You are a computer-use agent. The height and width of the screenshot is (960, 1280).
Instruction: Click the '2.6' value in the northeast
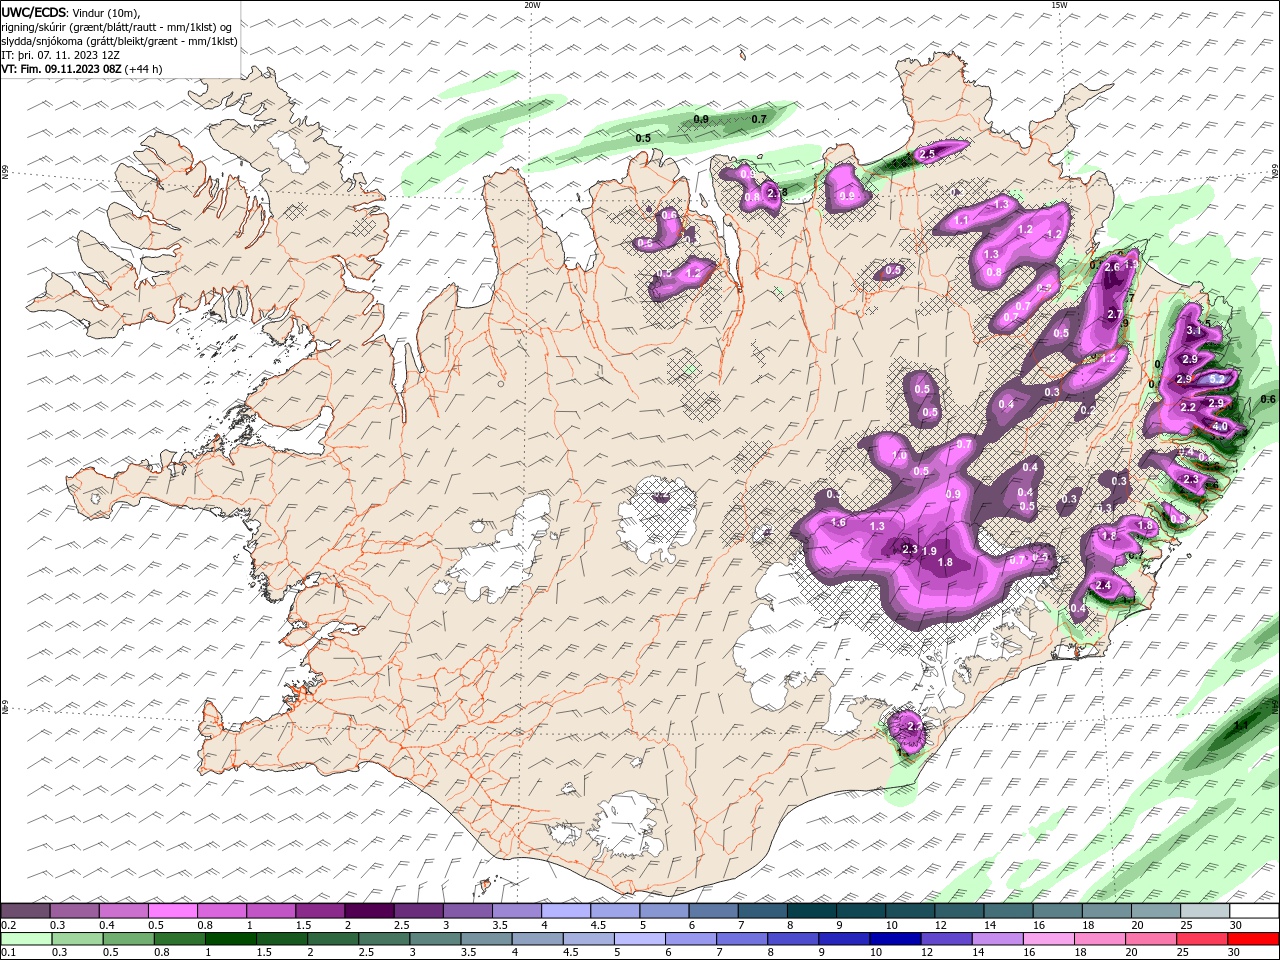pyautogui.click(x=1111, y=266)
